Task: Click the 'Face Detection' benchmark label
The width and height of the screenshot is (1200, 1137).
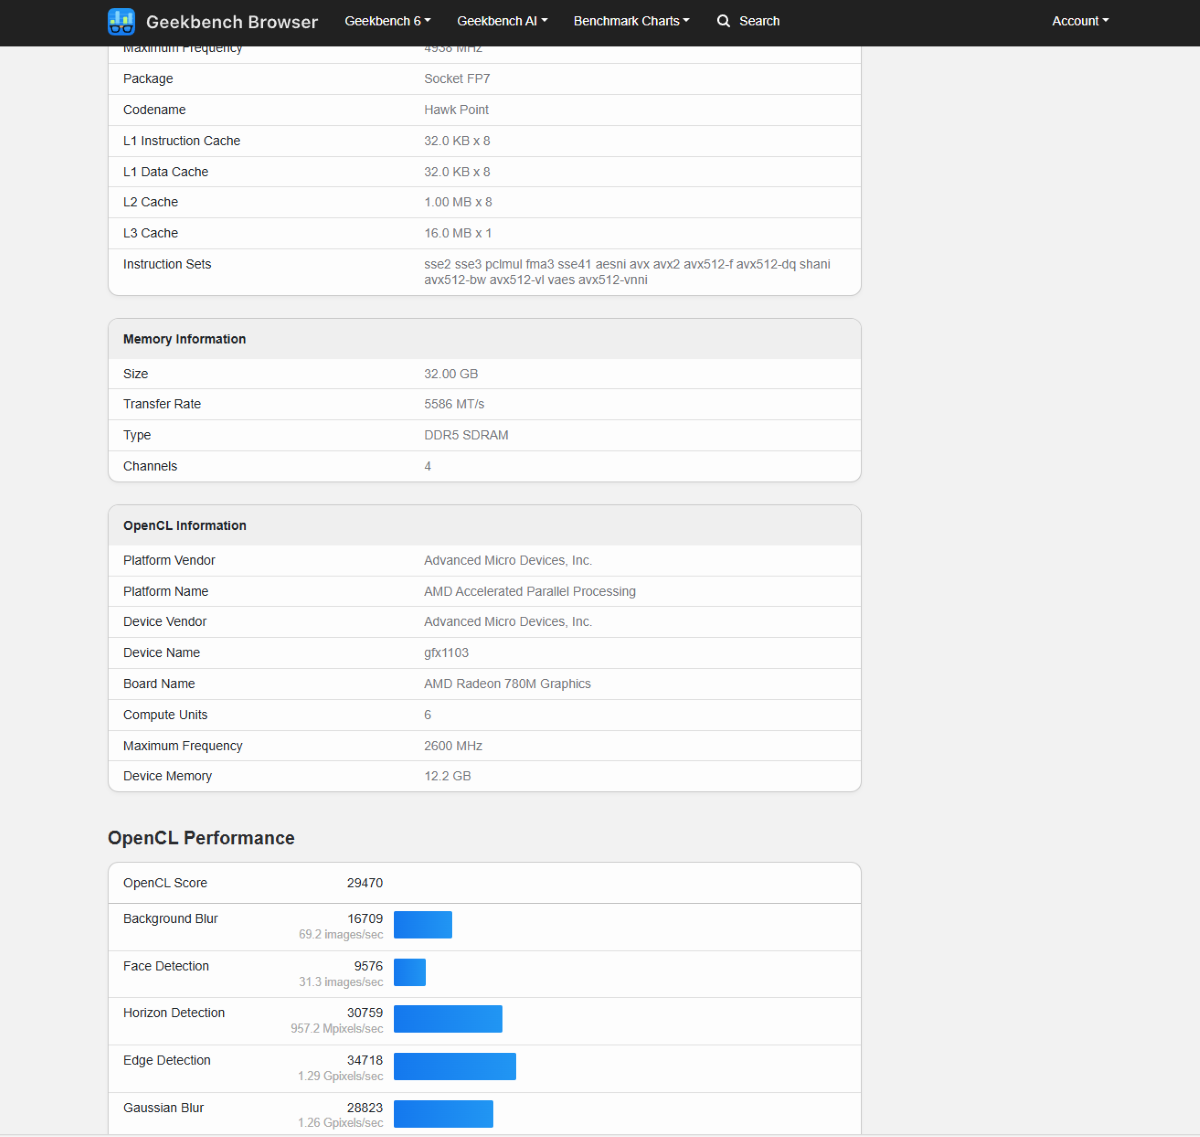Action: 166,966
